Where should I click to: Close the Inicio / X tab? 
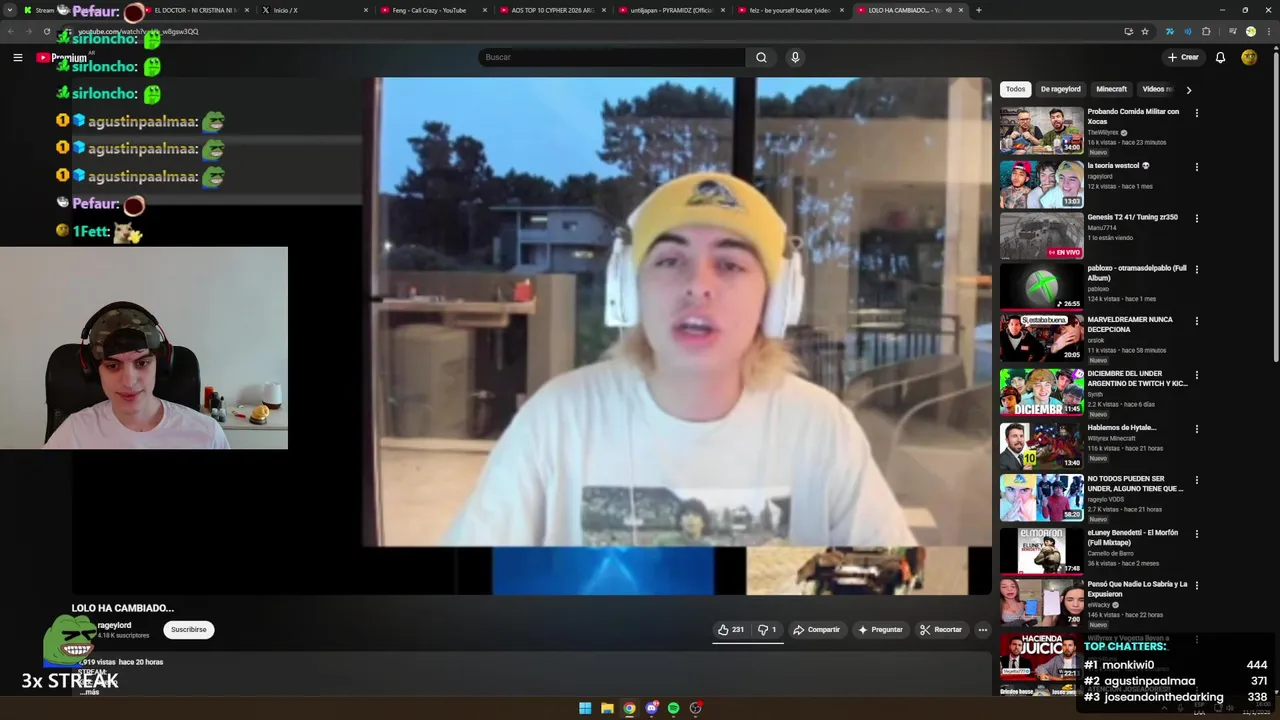(x=367, y=10)
